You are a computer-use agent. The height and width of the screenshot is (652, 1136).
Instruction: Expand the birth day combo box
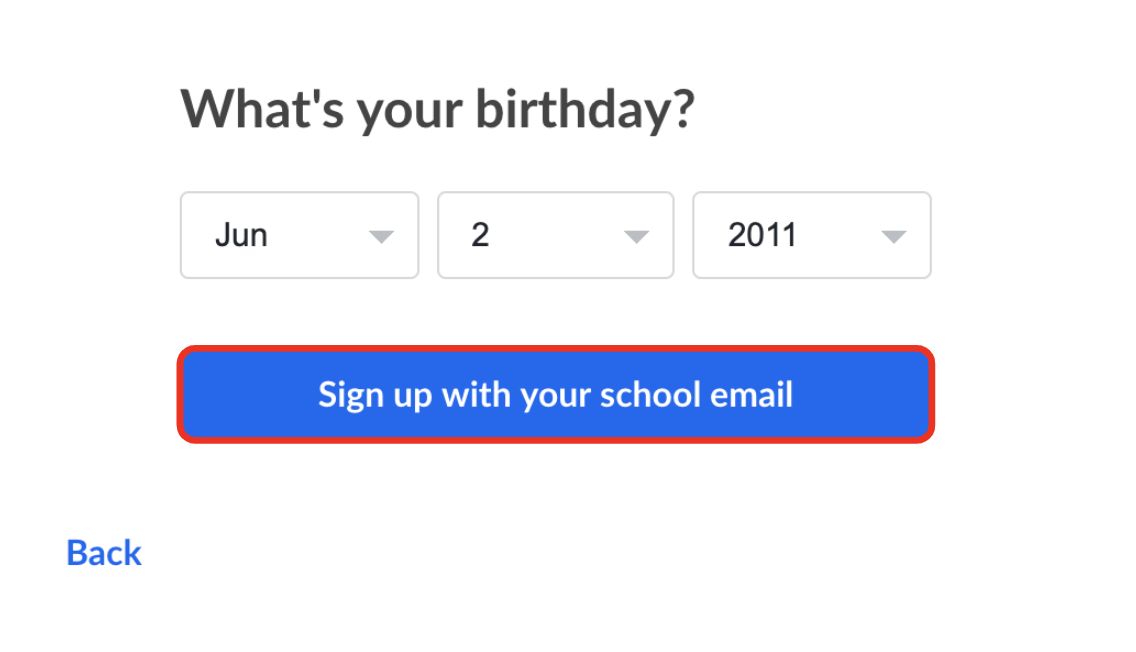click(x=555, y=235)
